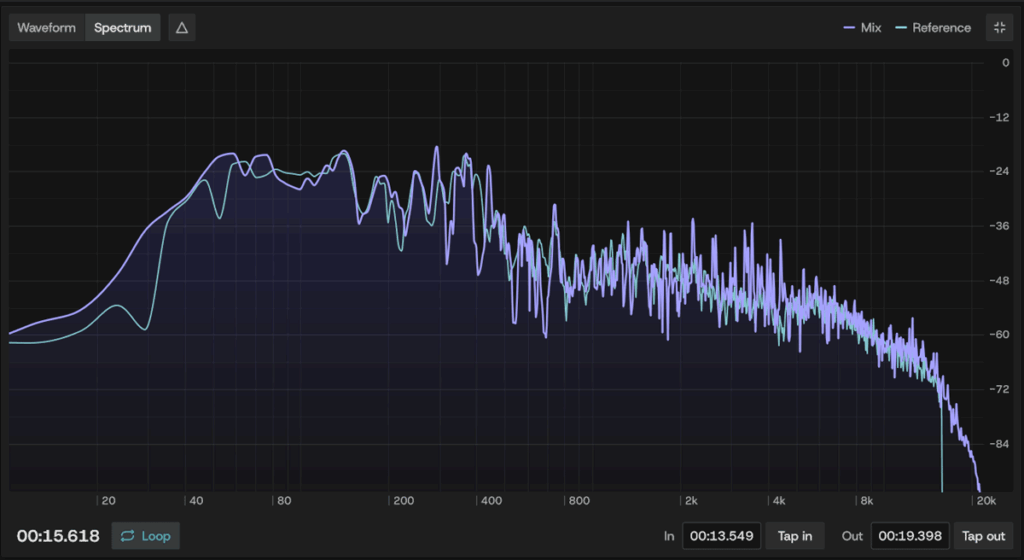The width and height of the screenshot is (1024, 560).
Task: Click the 40 frequency axis label
Action: (x=196, y=501)
